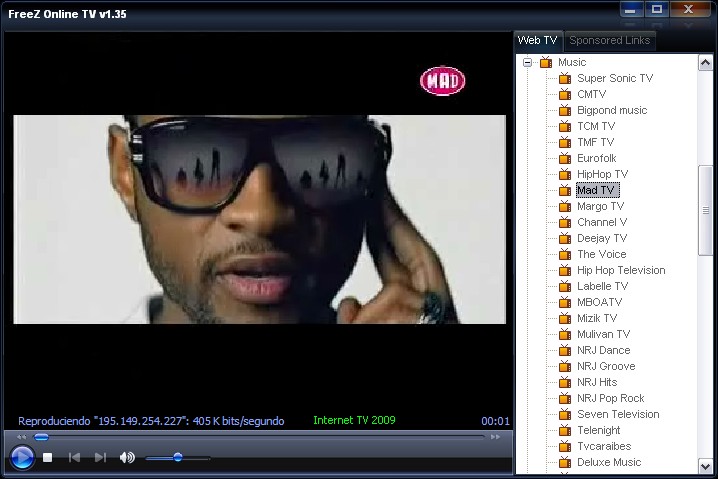Click the TV icon beside NRJ Hits
Image resolution: width=718 pixels, height=479 pixels.
[565, 382]
